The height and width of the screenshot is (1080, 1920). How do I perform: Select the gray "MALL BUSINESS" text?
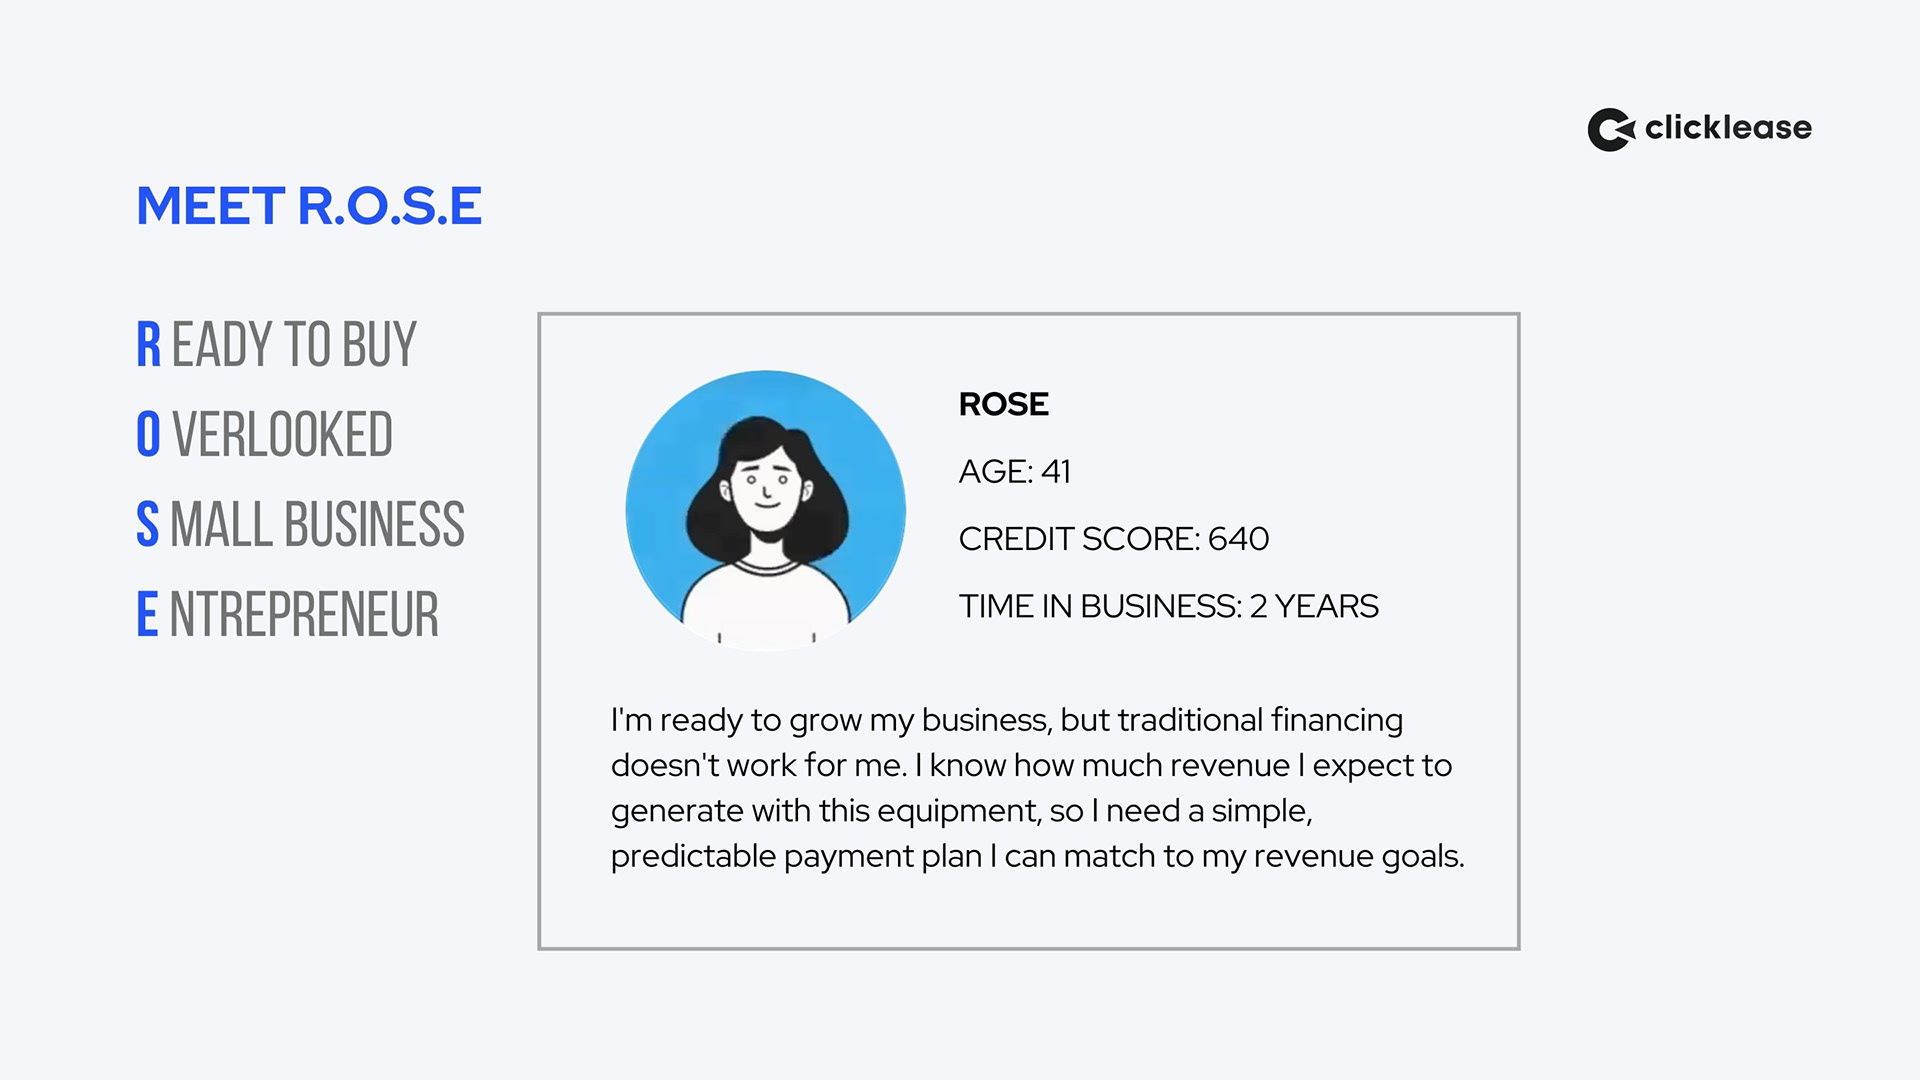tap(318, 525)
